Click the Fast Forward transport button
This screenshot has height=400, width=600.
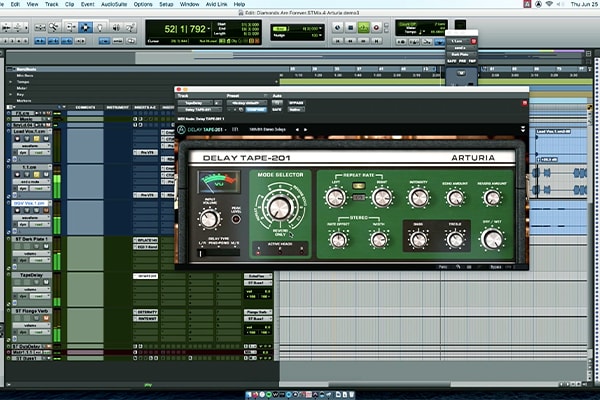pos(364,41)
